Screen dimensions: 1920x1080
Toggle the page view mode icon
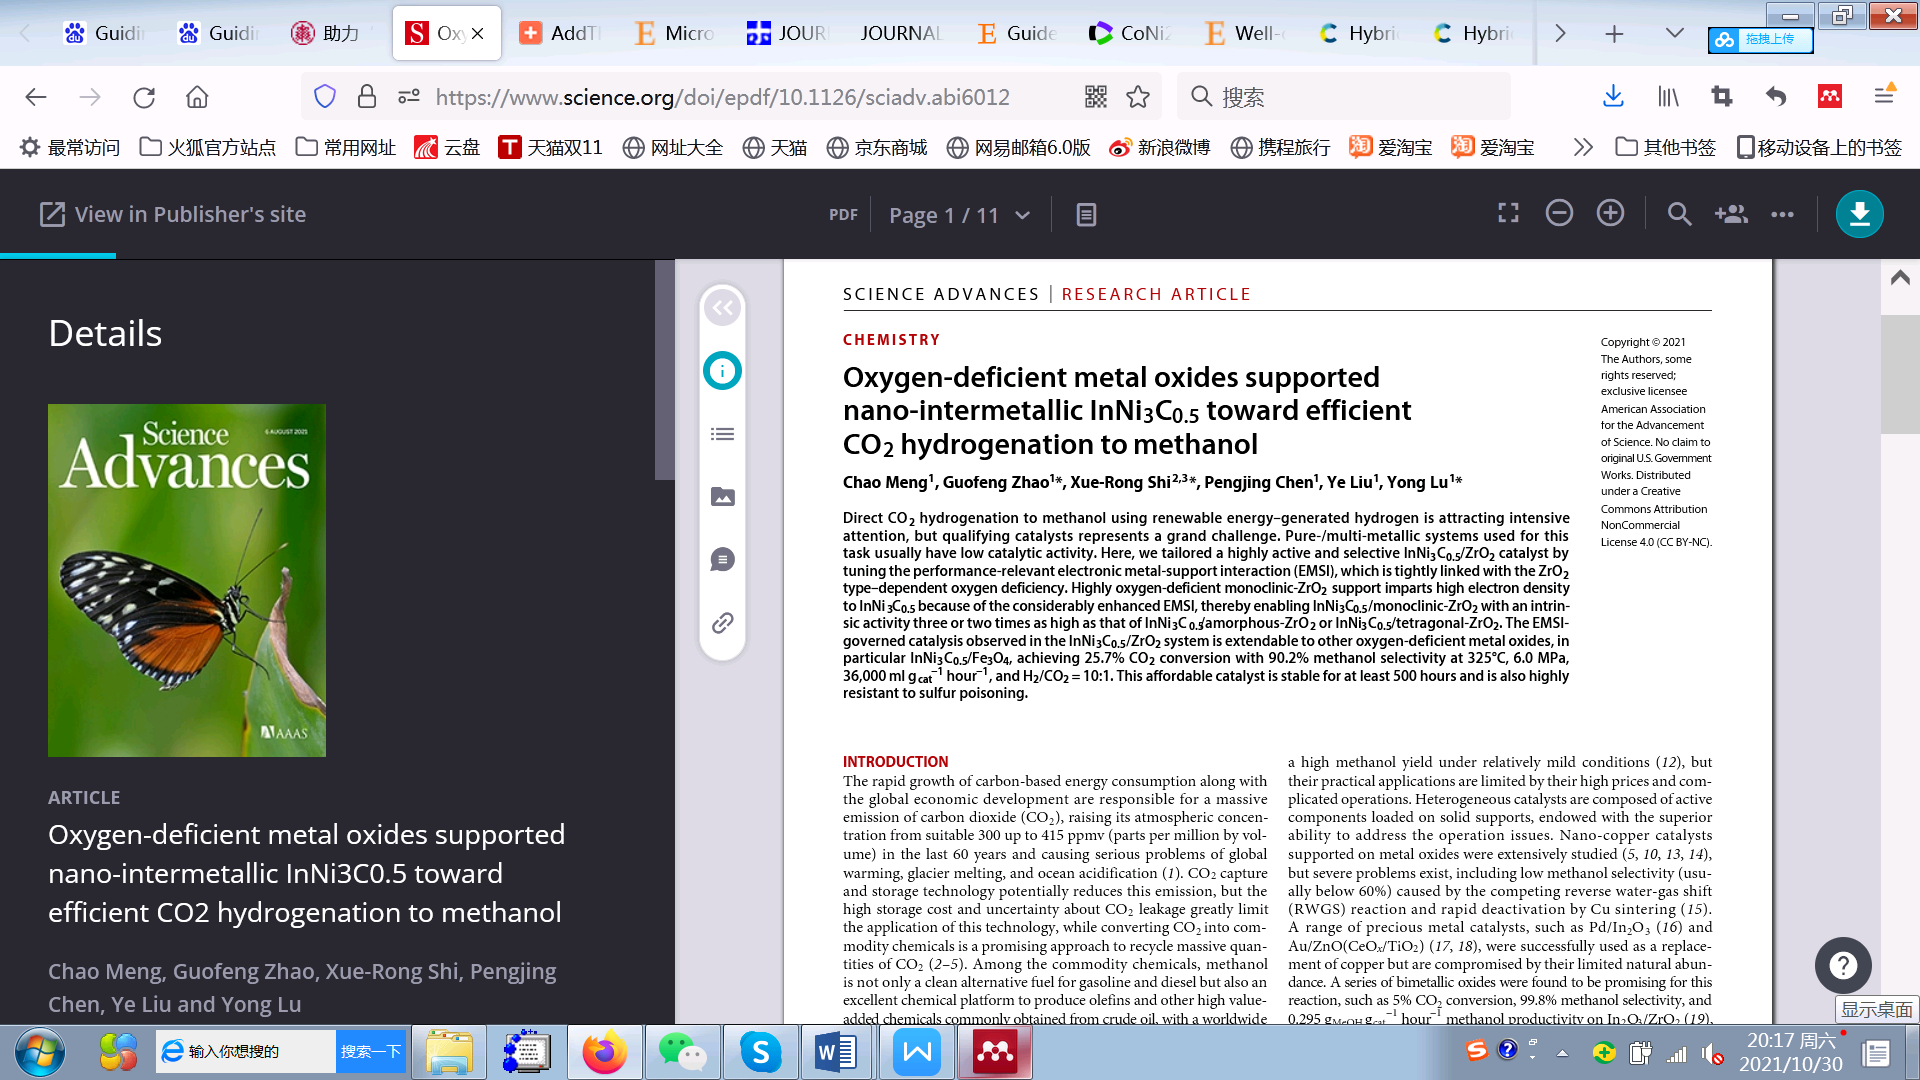tap(1086, 215)
